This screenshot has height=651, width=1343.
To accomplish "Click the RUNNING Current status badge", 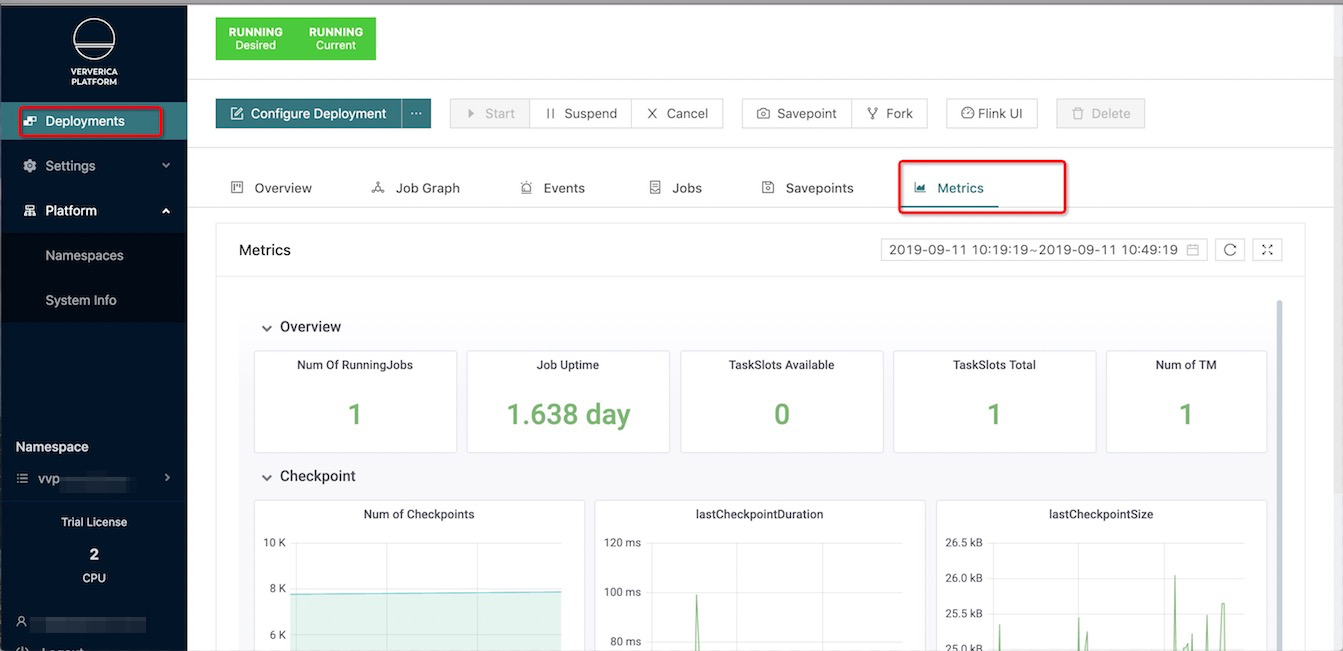I will coord(336,39).
